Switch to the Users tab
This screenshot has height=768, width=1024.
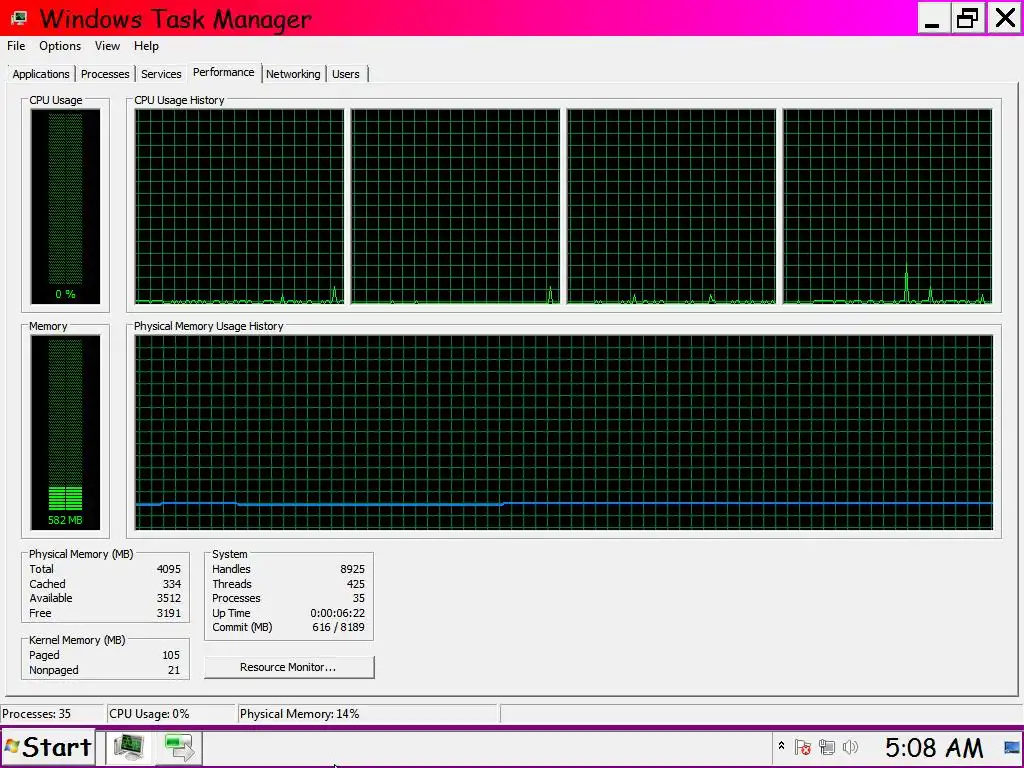click(346, 74)
